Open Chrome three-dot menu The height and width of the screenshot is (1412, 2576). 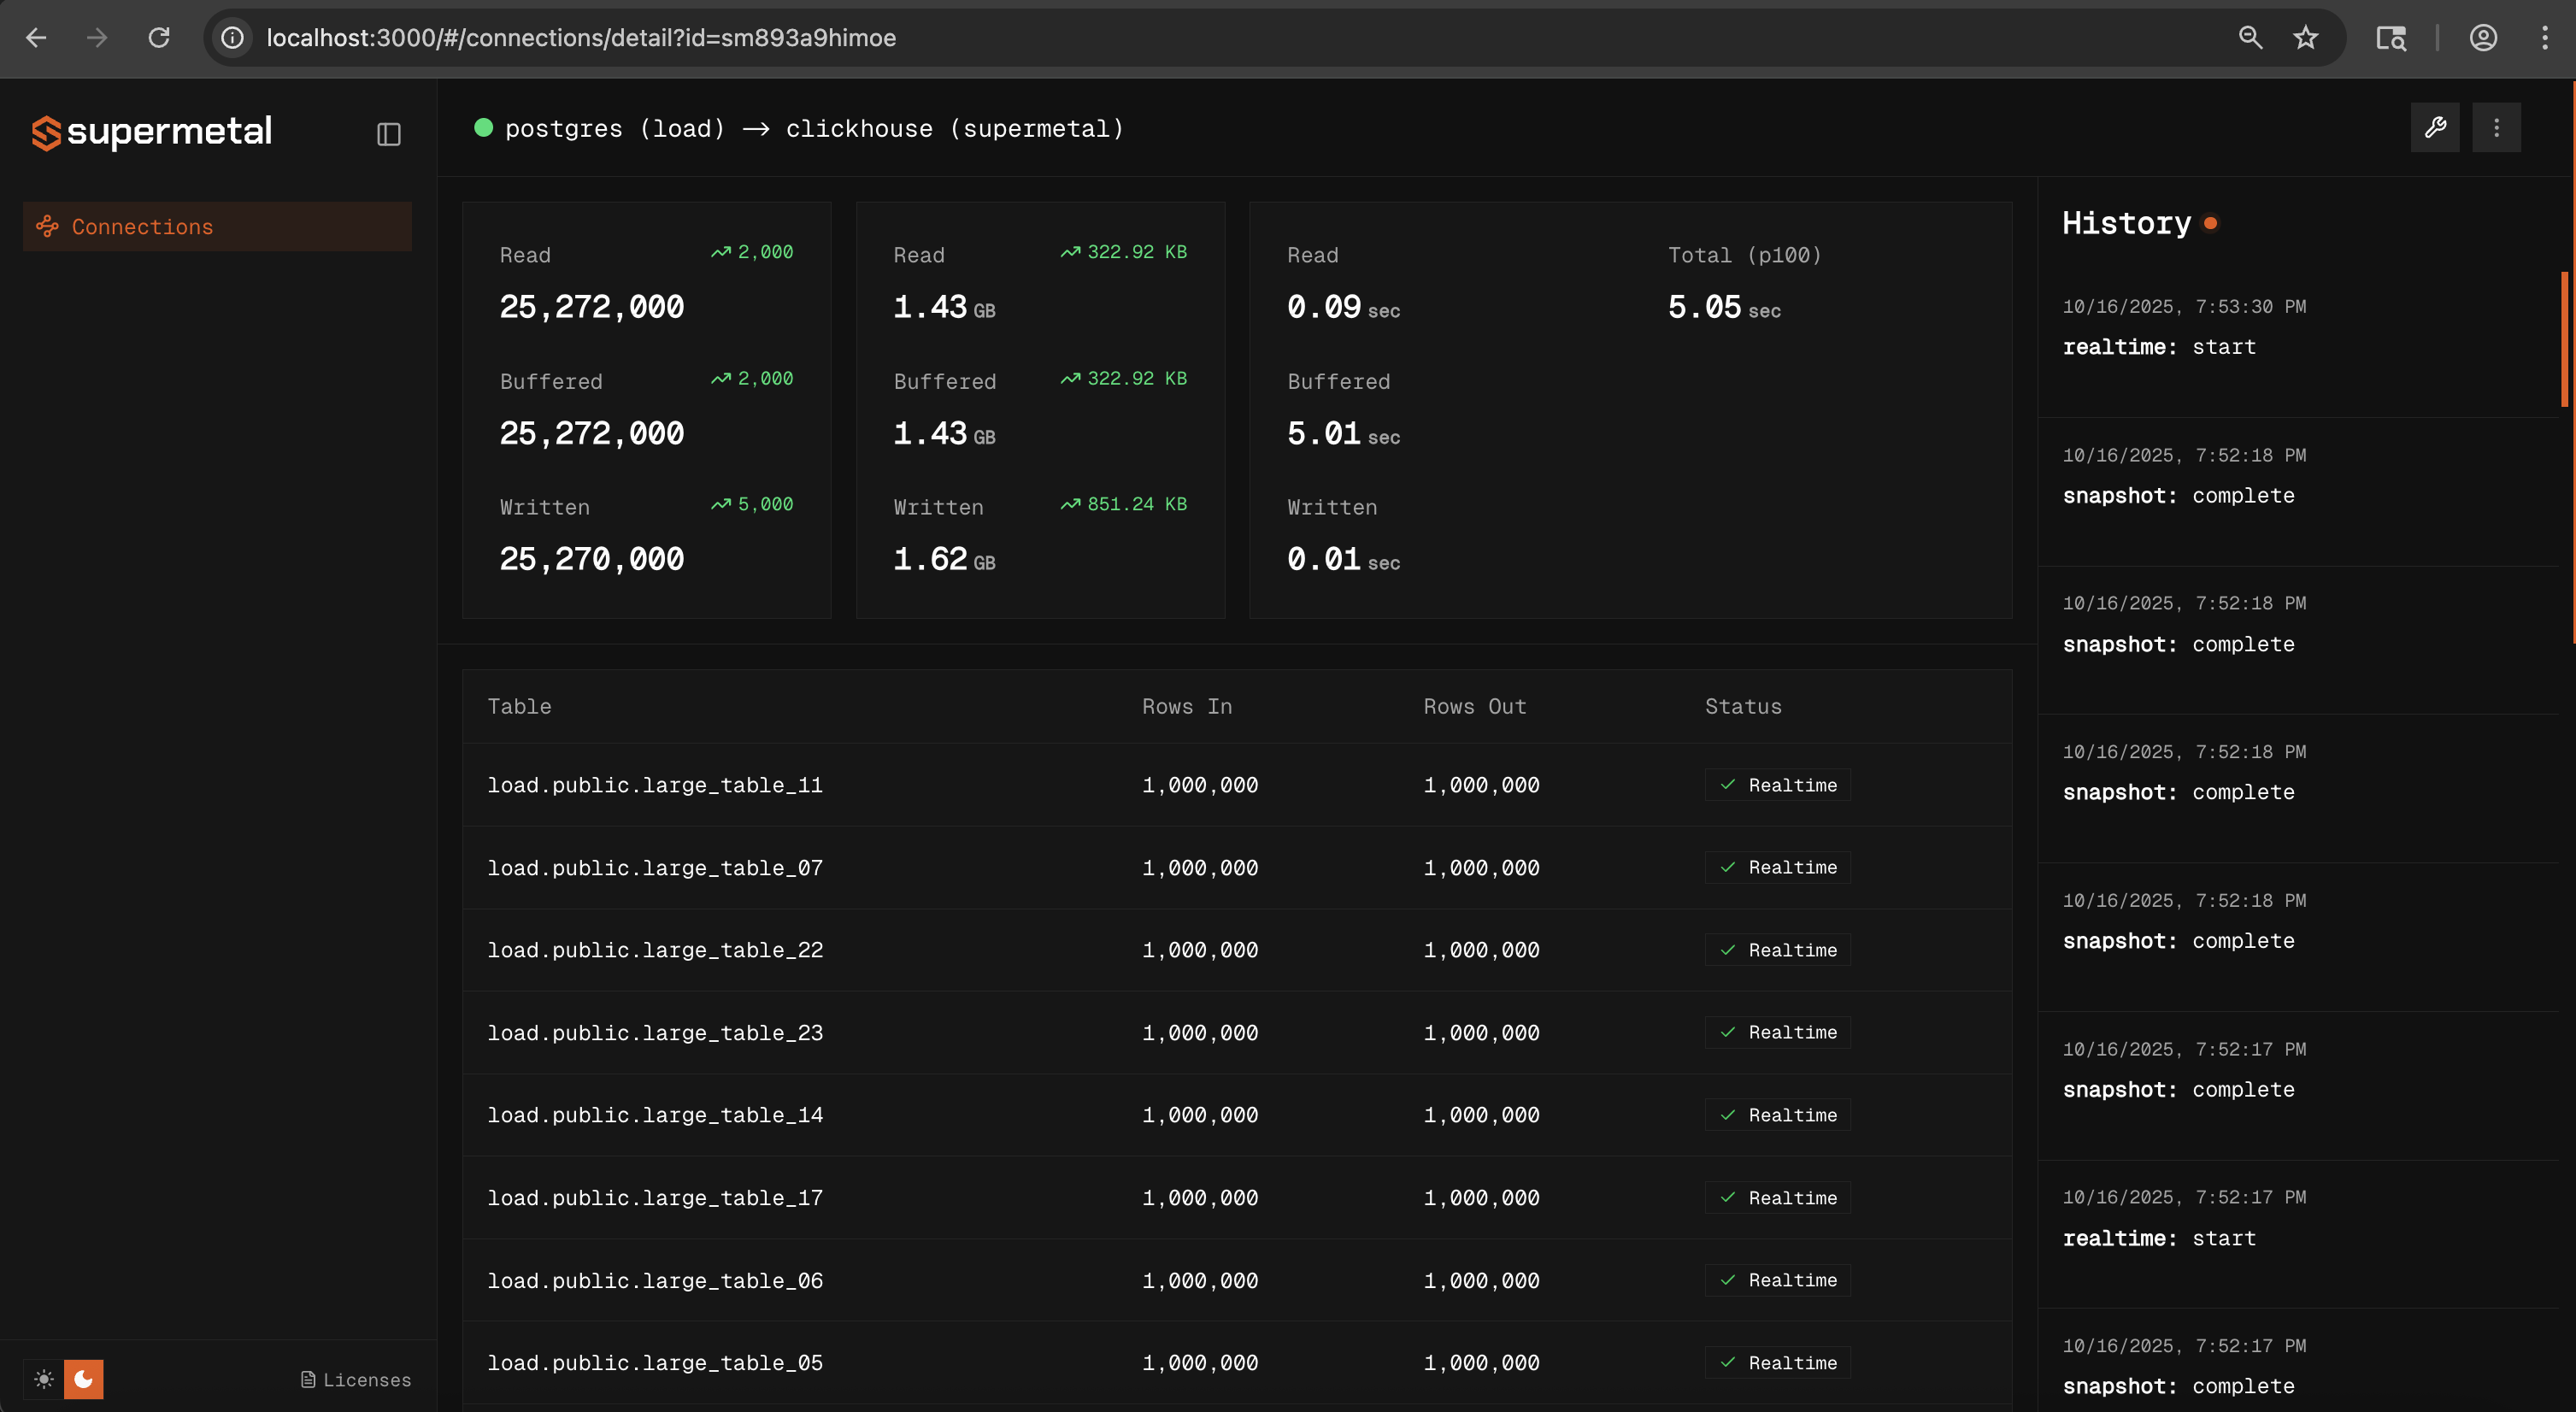(2544, 38)
